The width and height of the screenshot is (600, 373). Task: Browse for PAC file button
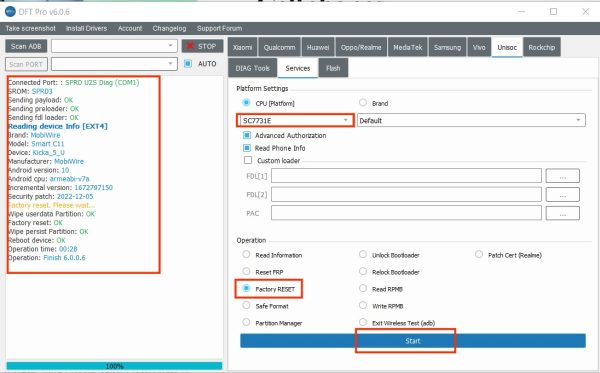tap(562, 213)
